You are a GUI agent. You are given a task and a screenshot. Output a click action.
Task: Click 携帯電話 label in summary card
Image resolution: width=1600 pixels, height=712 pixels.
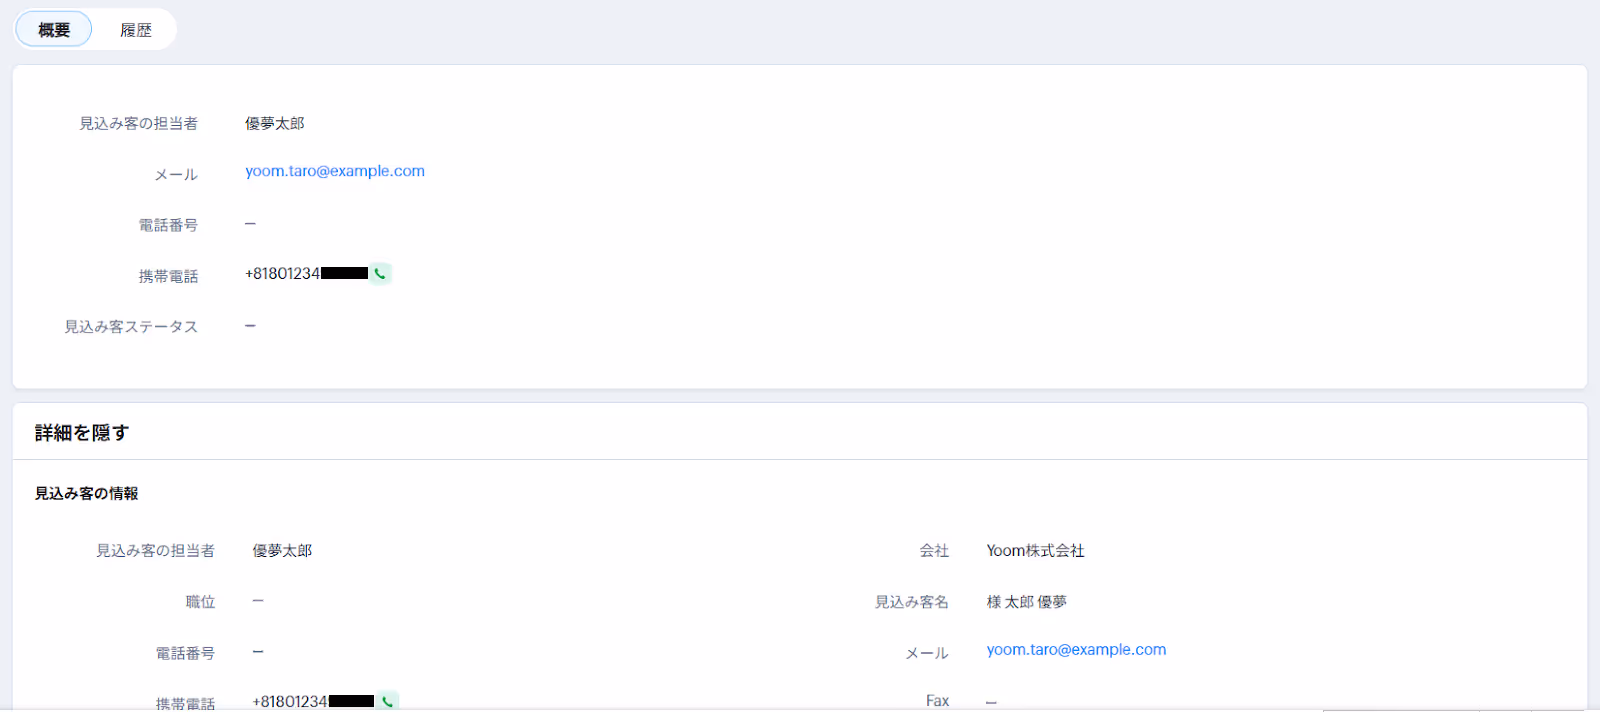click(168, 276)
